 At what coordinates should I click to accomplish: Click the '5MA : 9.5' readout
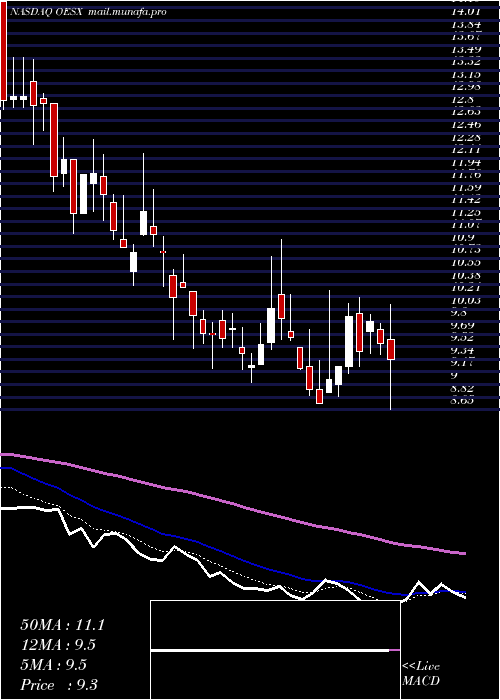[x=54, y=665]
